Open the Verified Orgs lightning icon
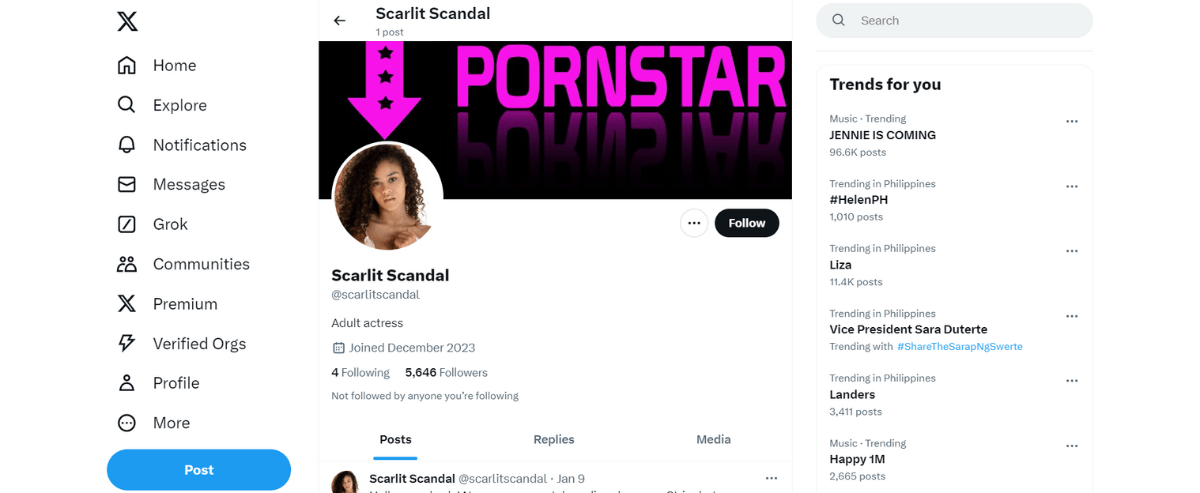This screenshot has height=493, width=1200. point(127,343)
